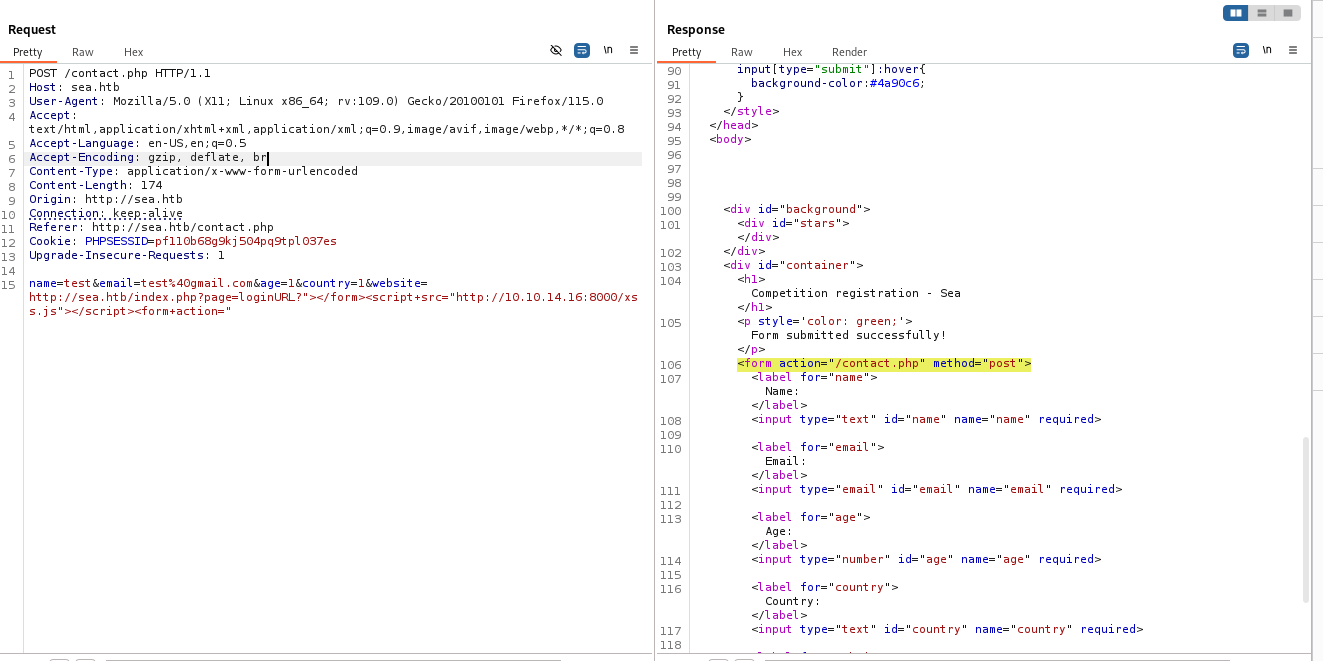Click the 'Content-Length: 174' header
This screenshot has height=661, width=1323.
[x=95, y=185]
